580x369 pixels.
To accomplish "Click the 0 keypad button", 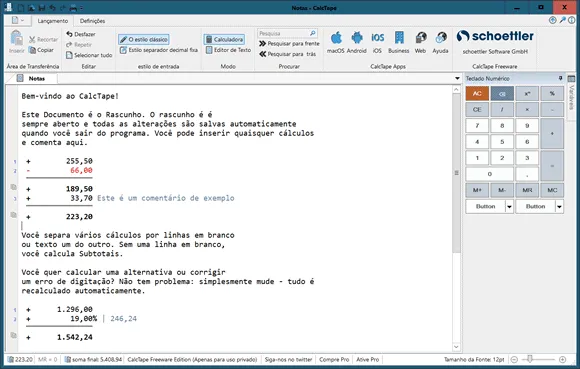I will click(x=489, y=174).
